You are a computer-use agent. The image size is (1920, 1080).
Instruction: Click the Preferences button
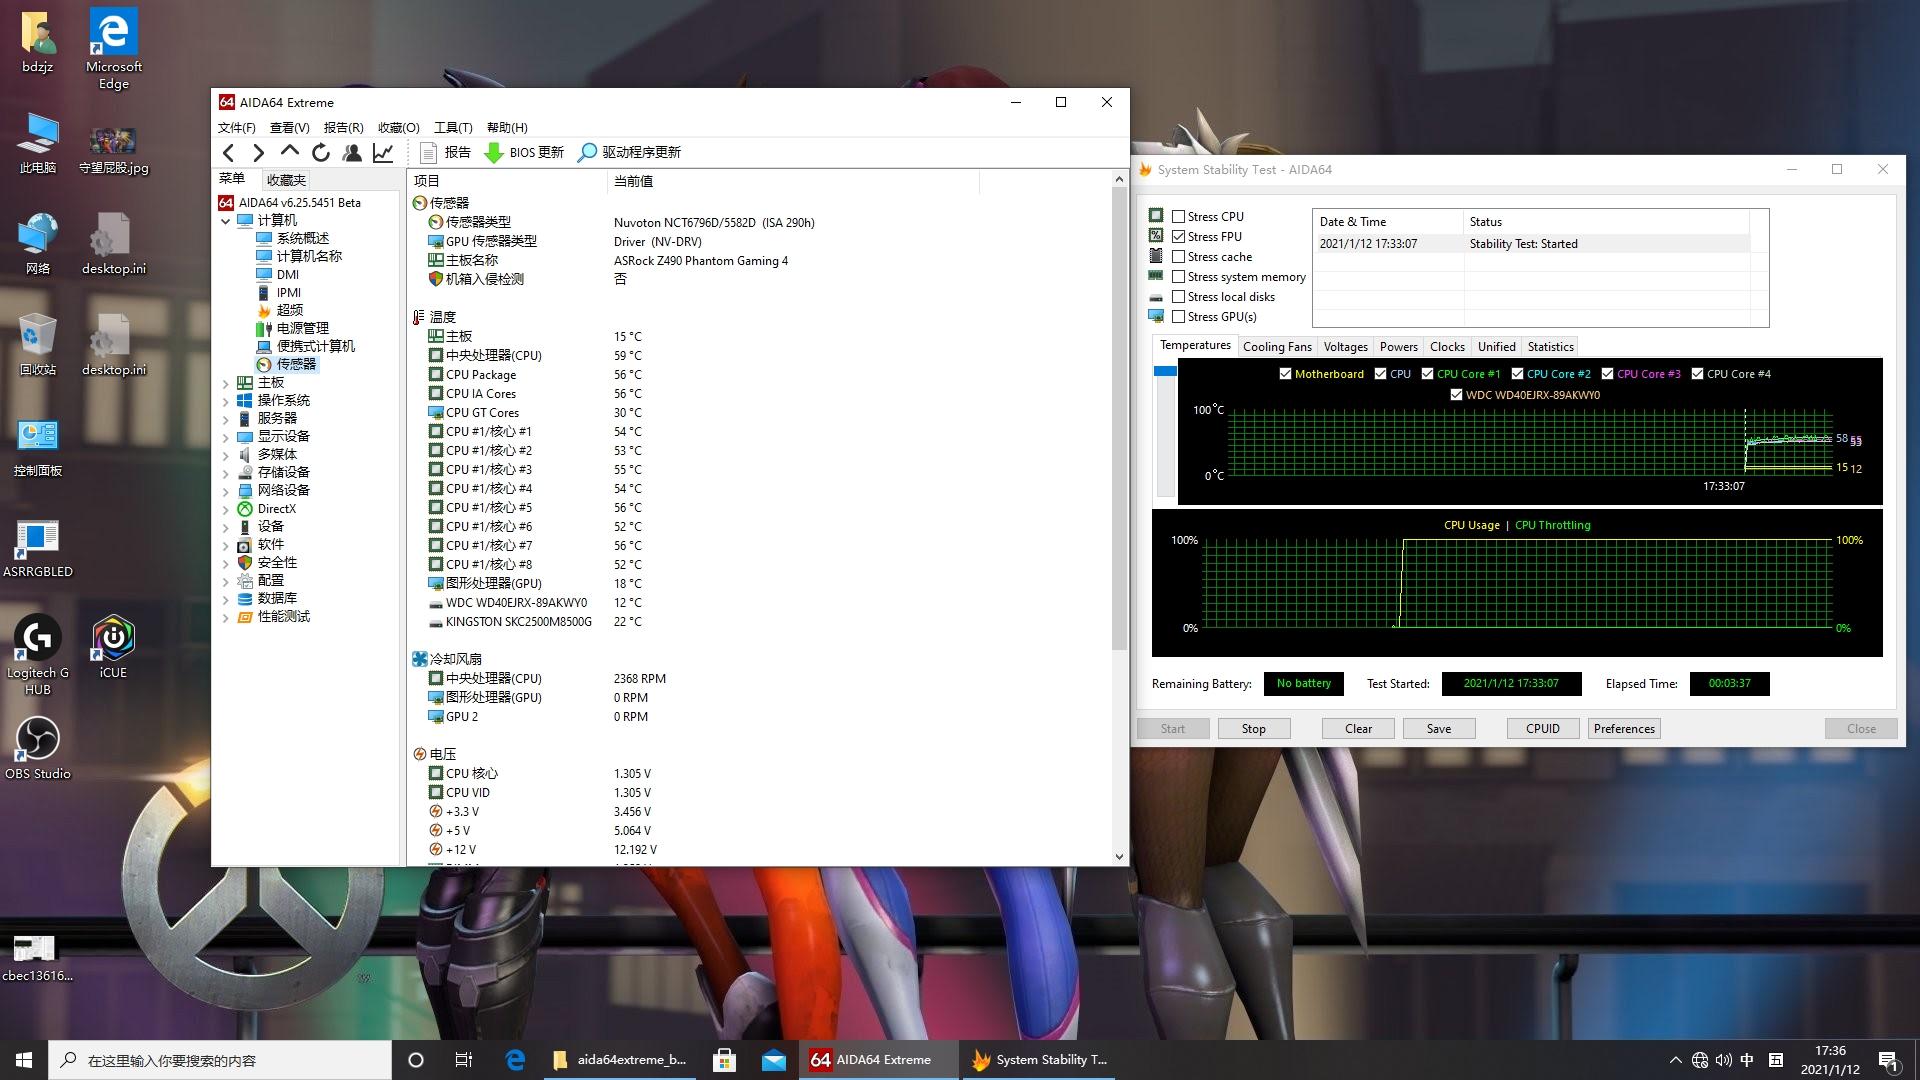pyautogui.click(x=1624, y=729)
